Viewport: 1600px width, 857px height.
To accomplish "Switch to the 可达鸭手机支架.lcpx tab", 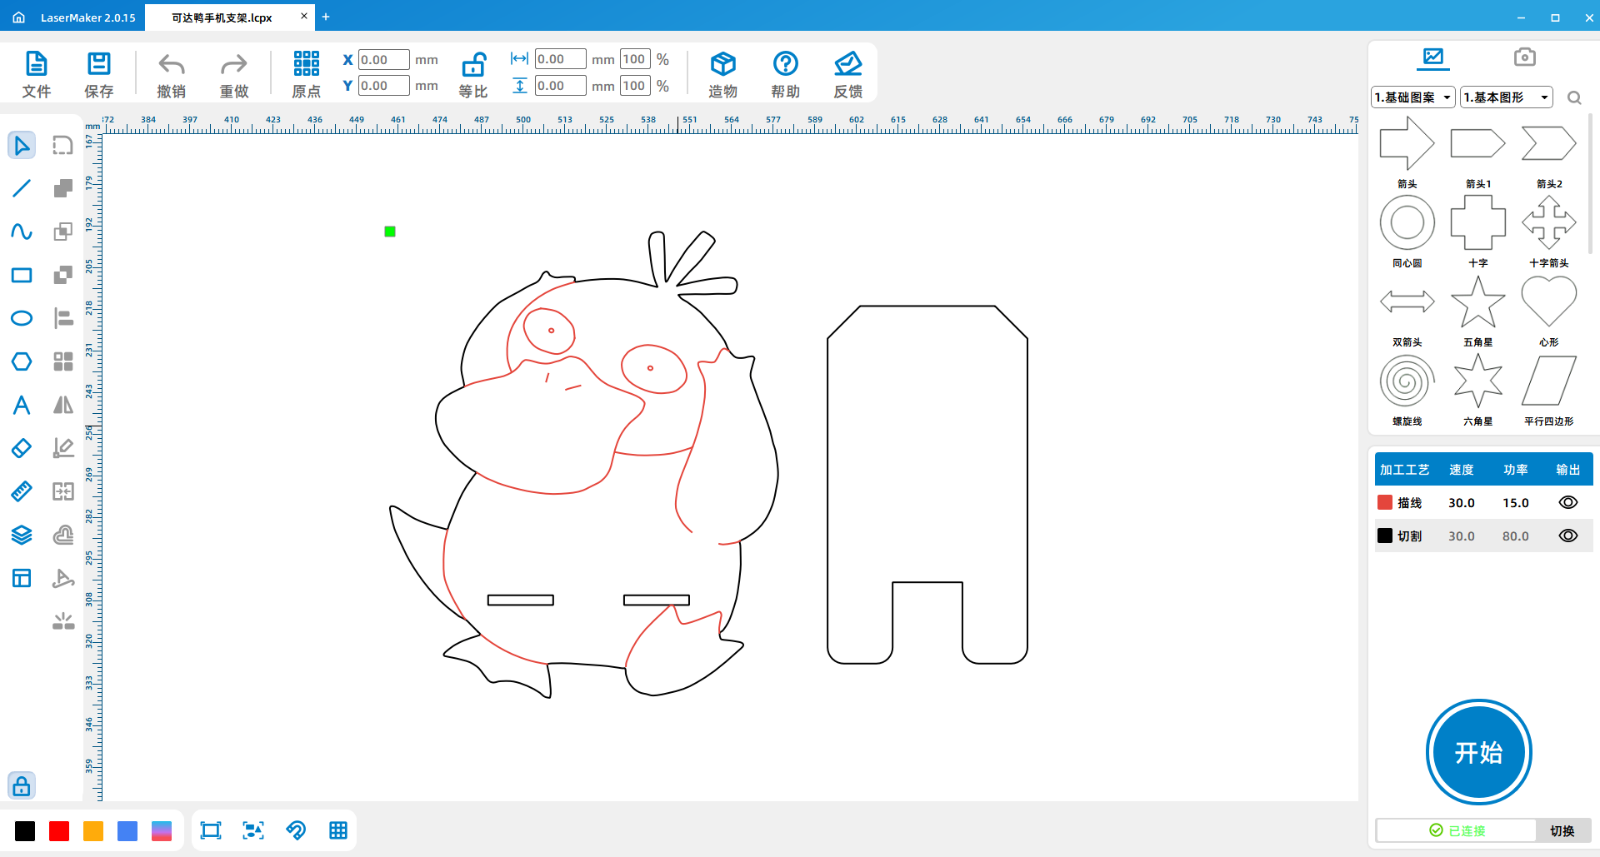I will (222, 17).
